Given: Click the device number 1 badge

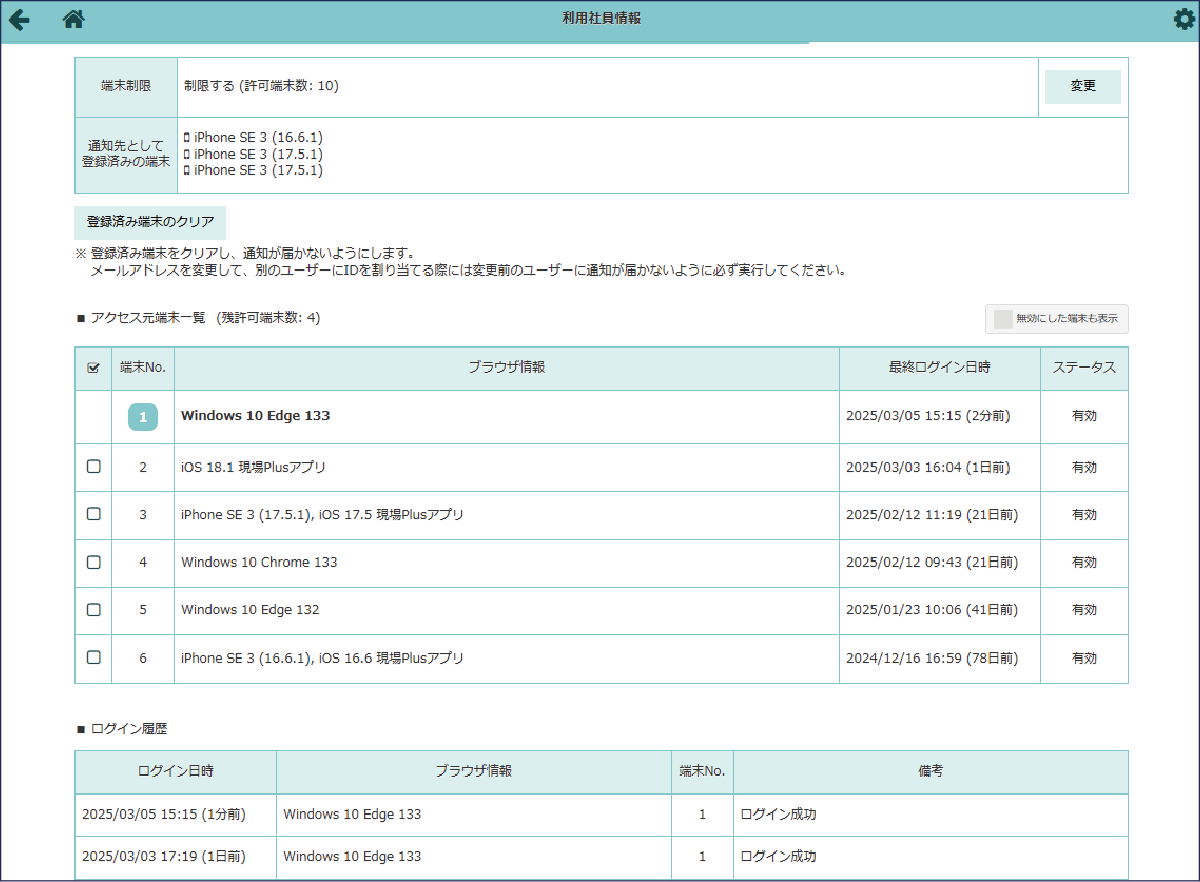Looking at the screenshot, I should [x=143, y=417].
